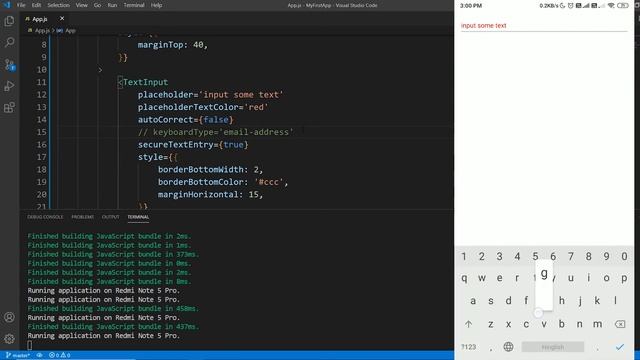
Task: Open Accounts menu in activity bar
Action: click(x=9, y=317)
